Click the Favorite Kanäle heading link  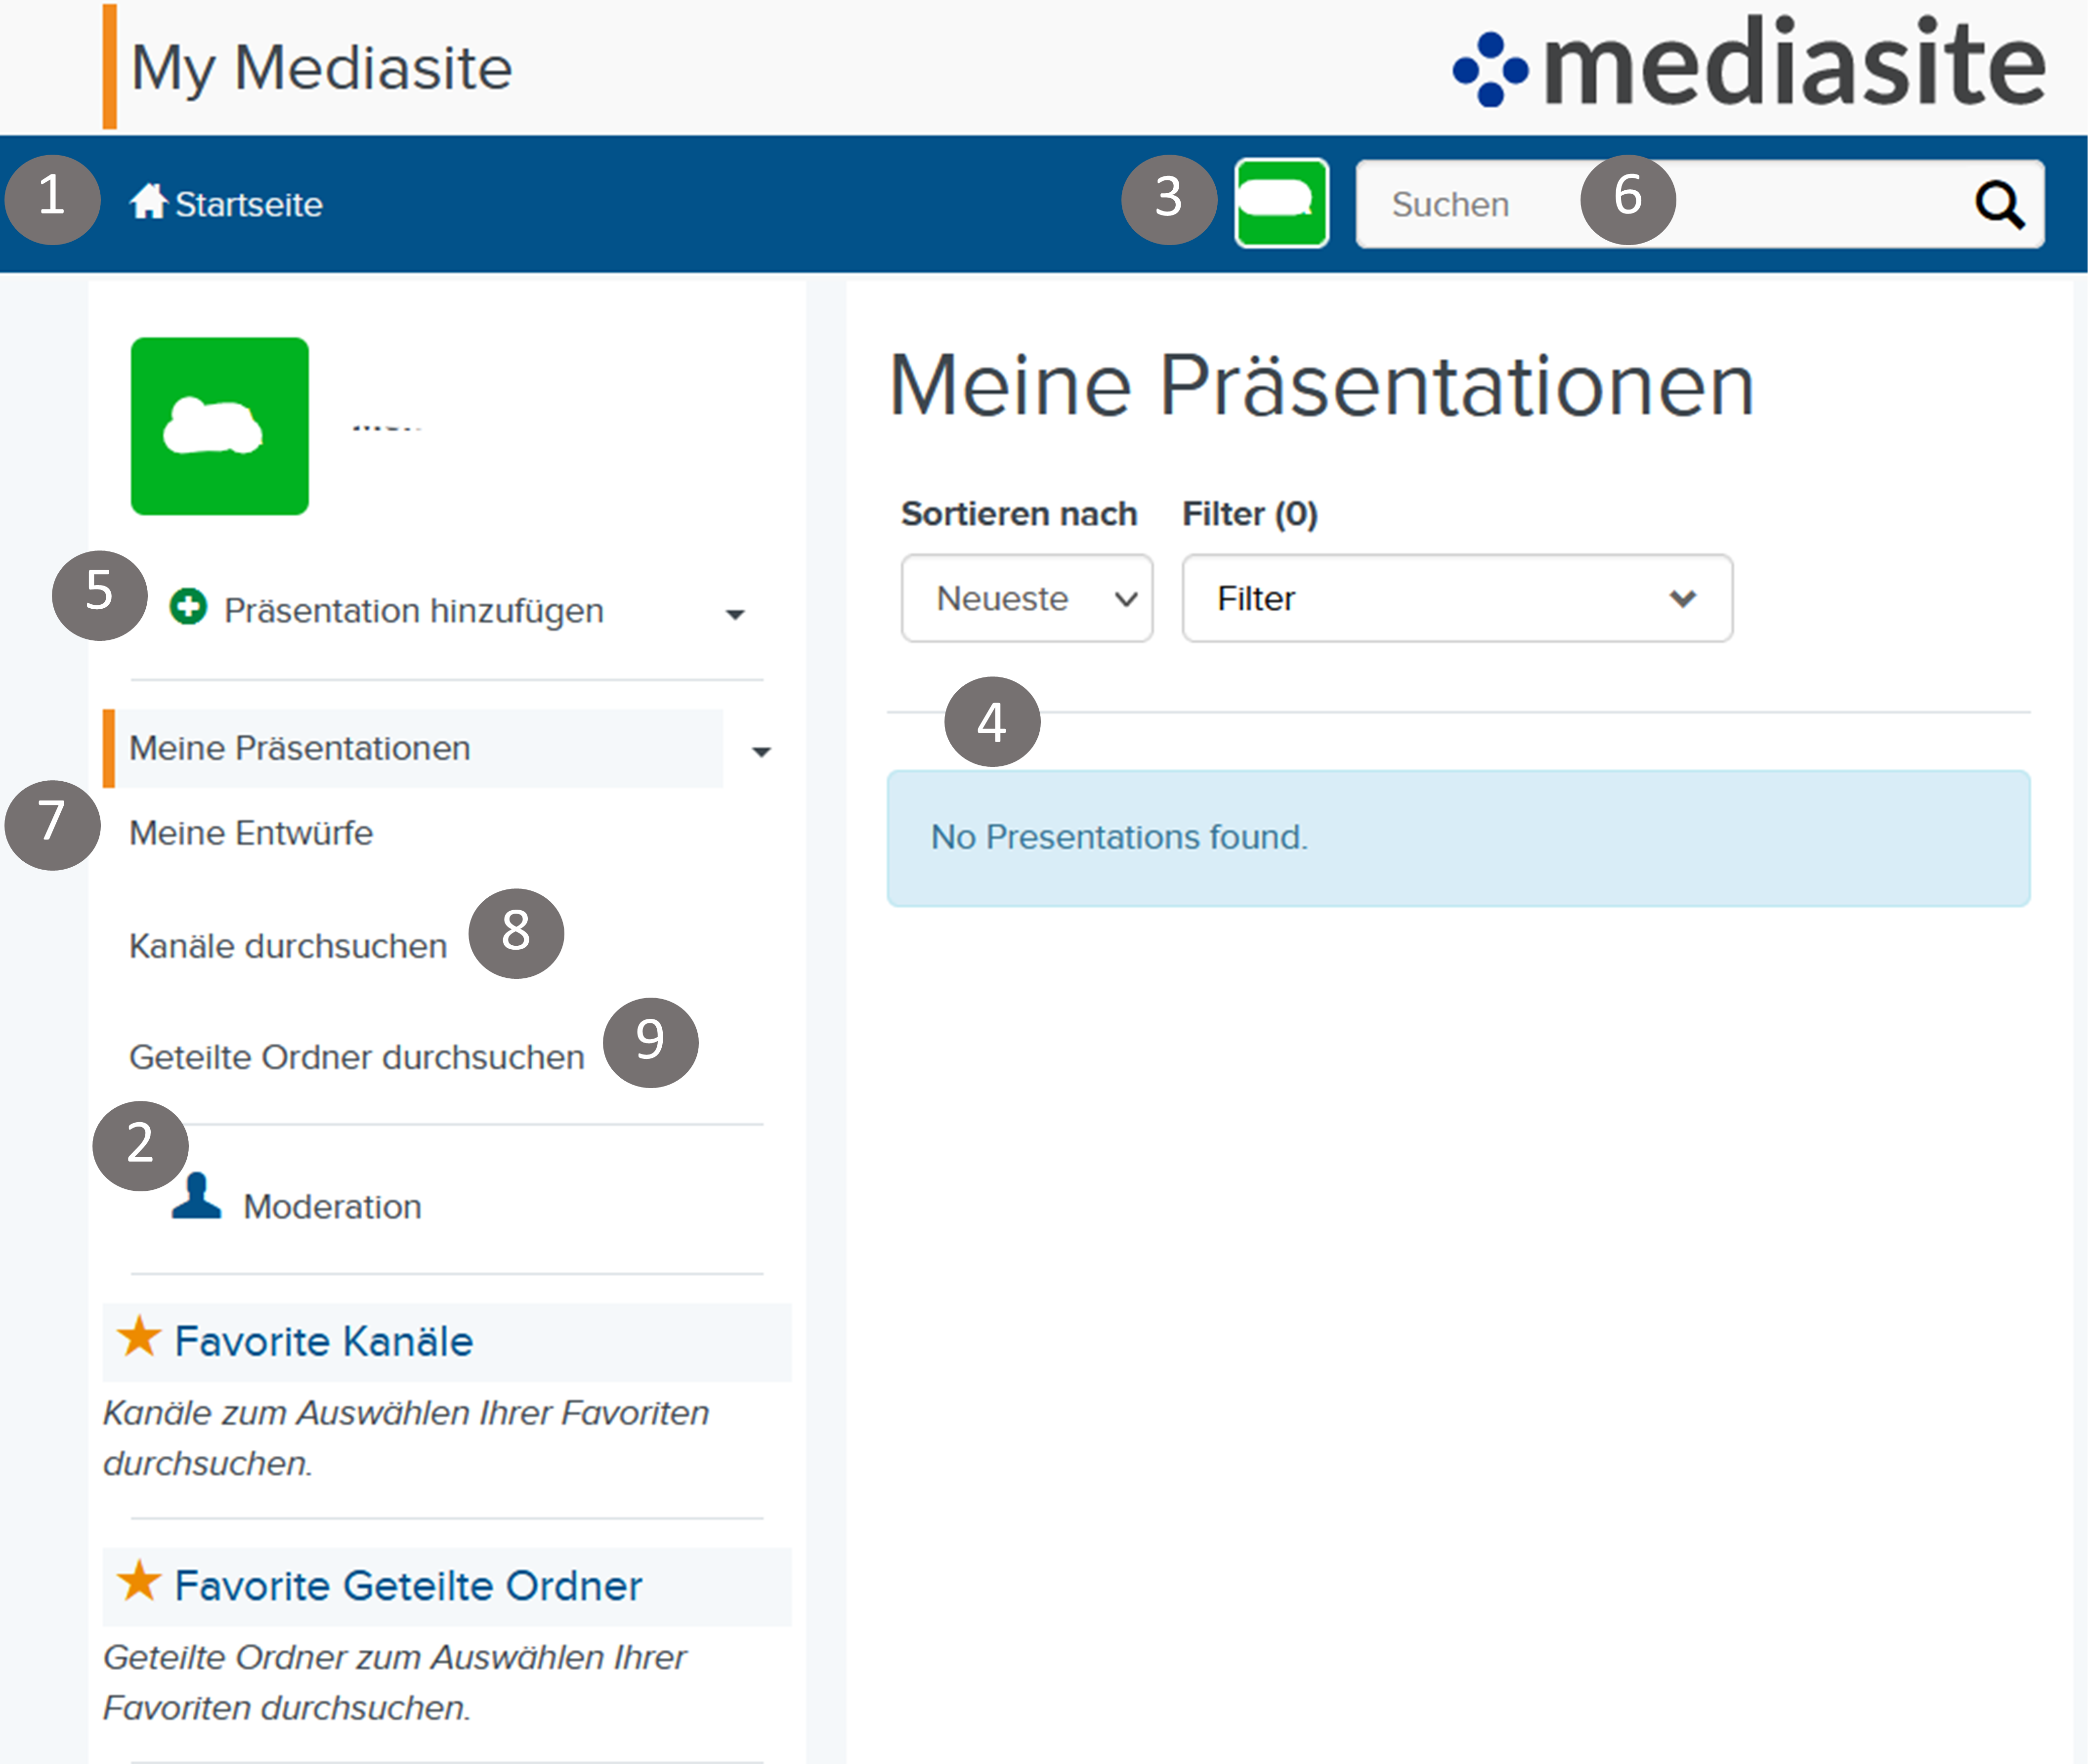tap(324, 1342)
